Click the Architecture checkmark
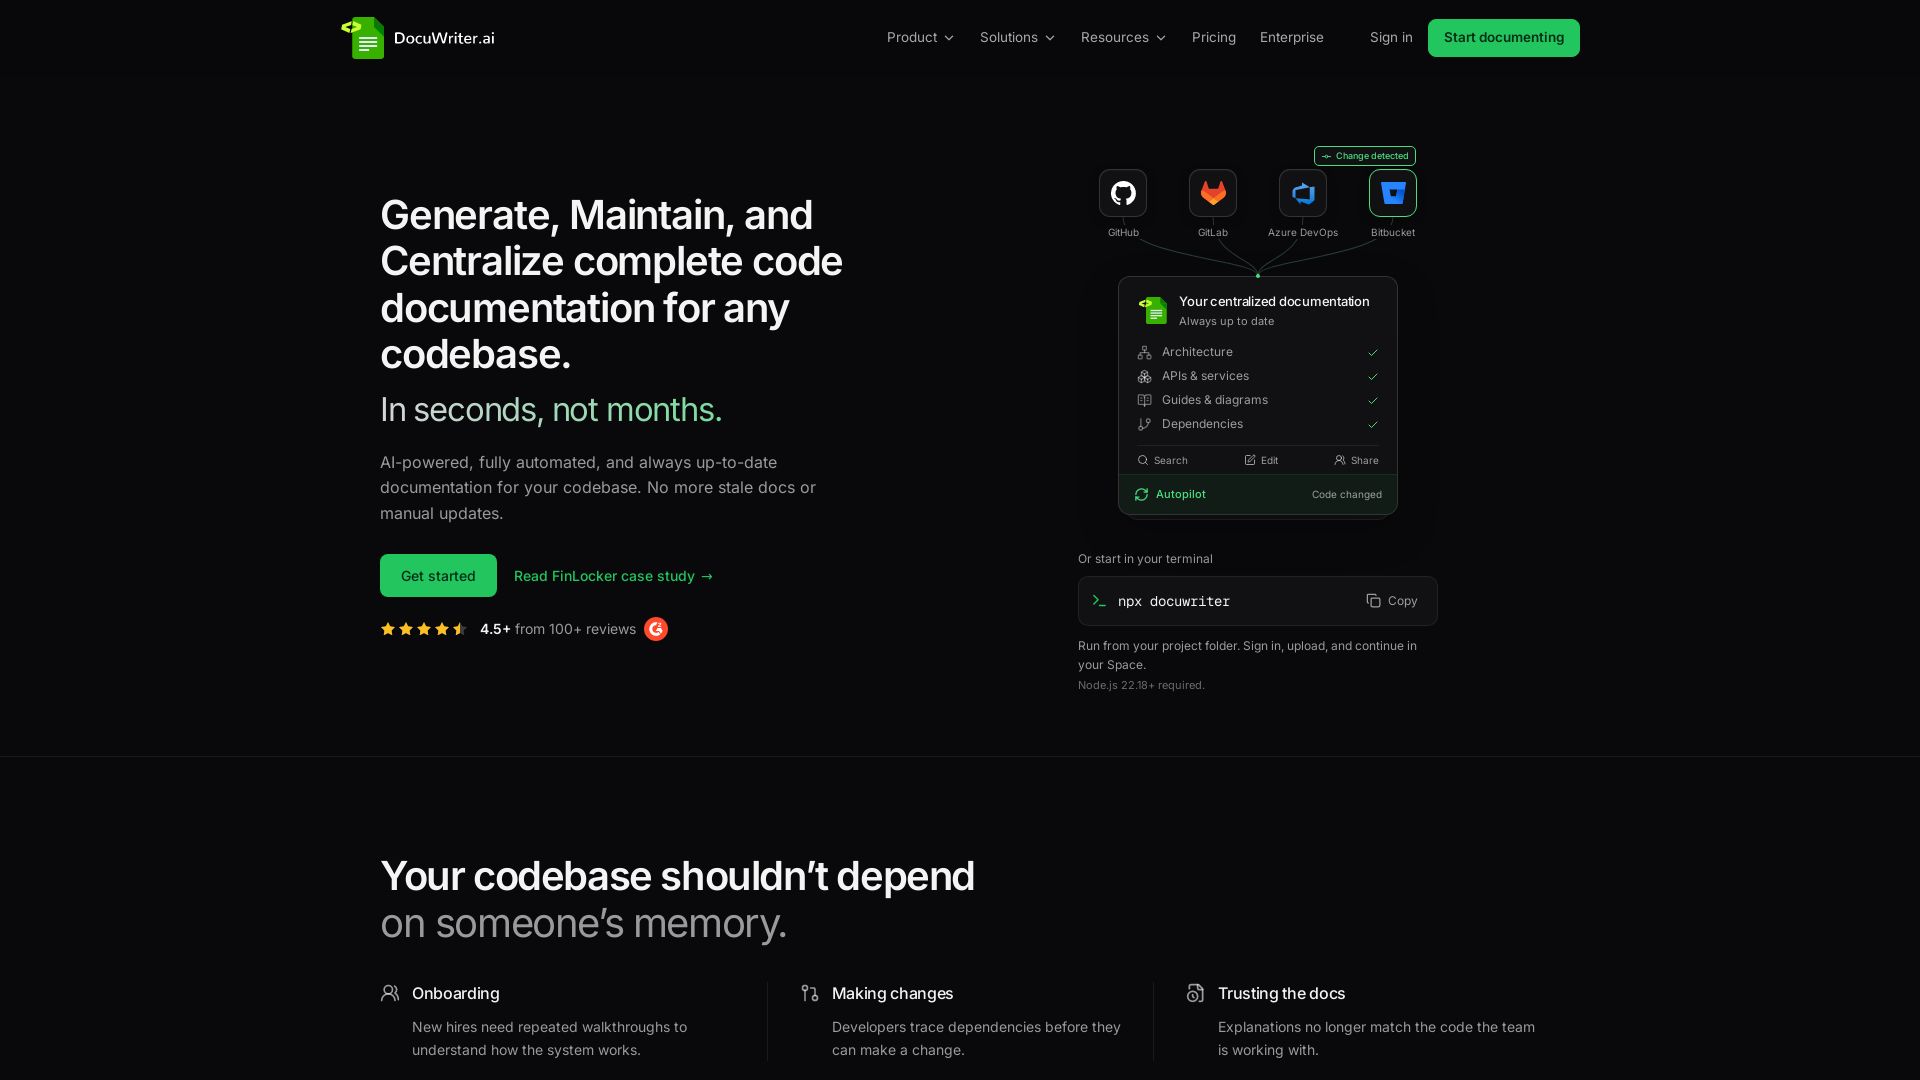The width and height of the screenshot is (1920, 1080). click(1373, 352)
